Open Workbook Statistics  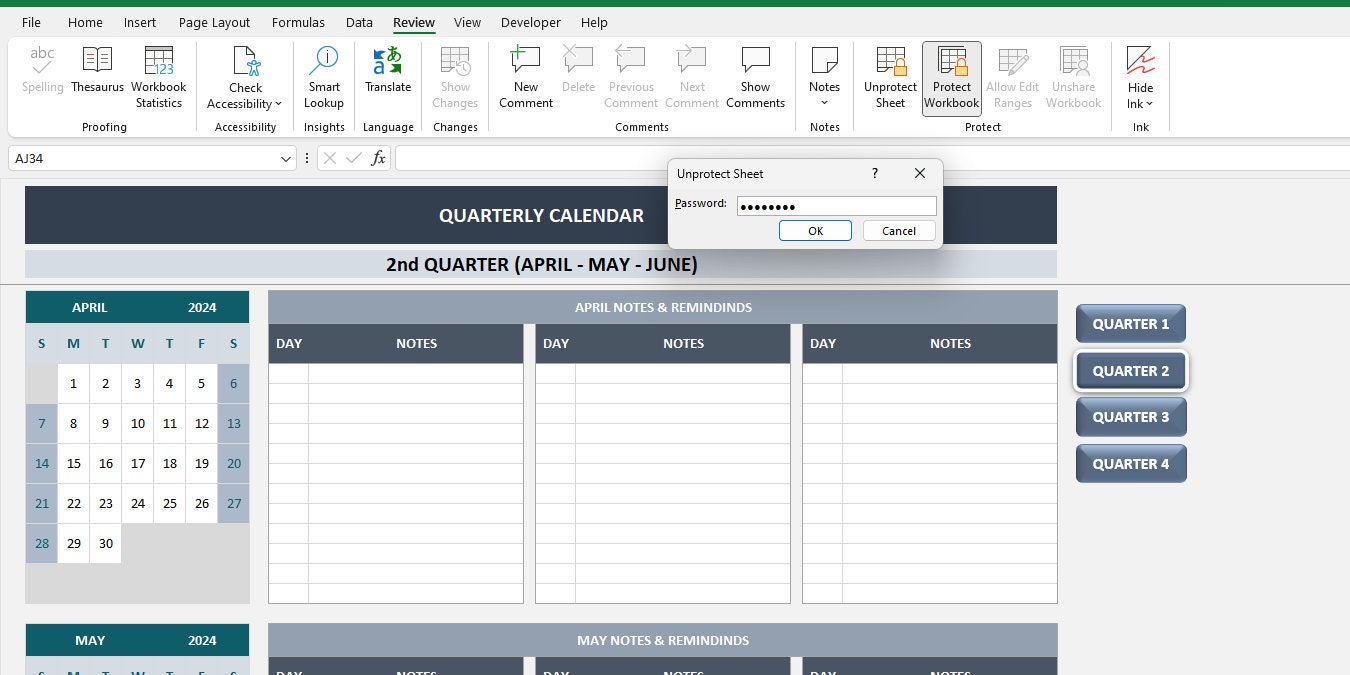[x=159, y=78]
